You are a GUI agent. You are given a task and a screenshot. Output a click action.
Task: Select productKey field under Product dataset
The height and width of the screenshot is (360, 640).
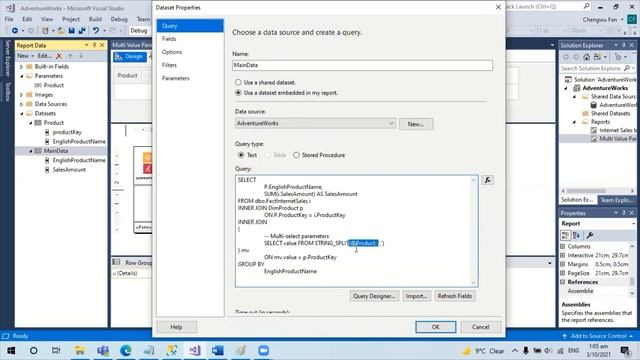click(67, 132)
